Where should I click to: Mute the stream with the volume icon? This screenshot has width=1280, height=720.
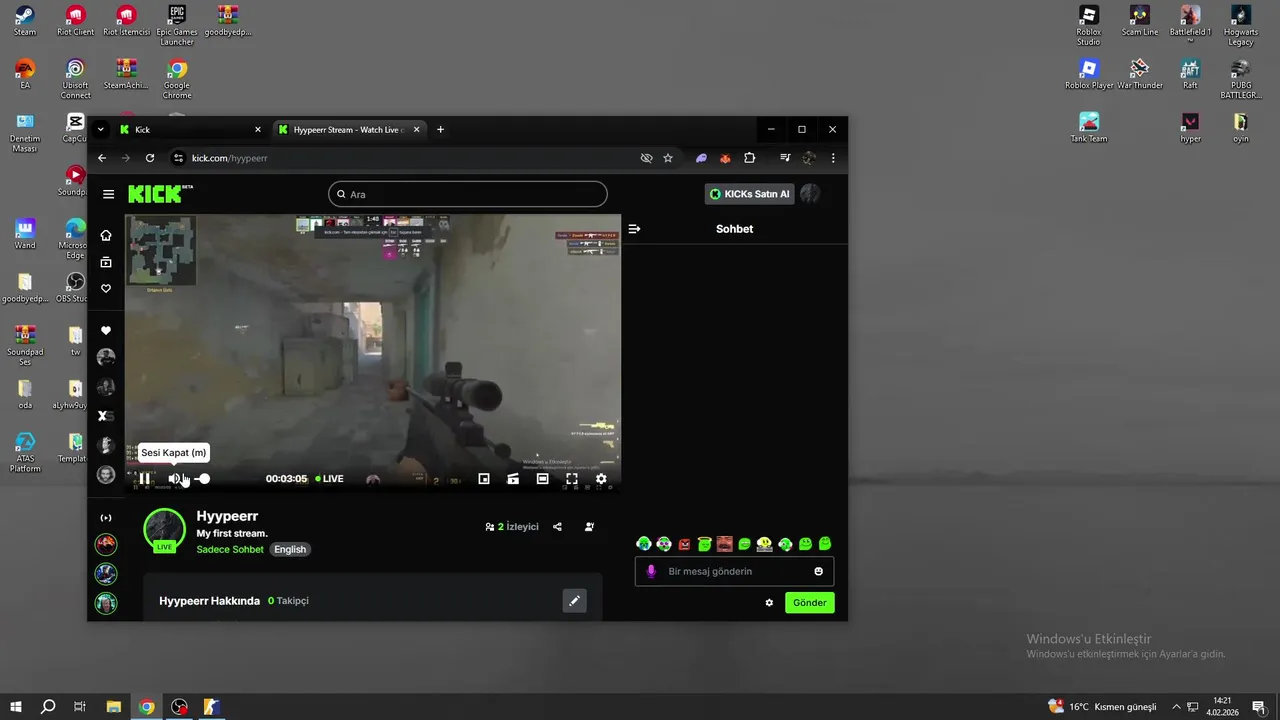(x=175, y=479)
